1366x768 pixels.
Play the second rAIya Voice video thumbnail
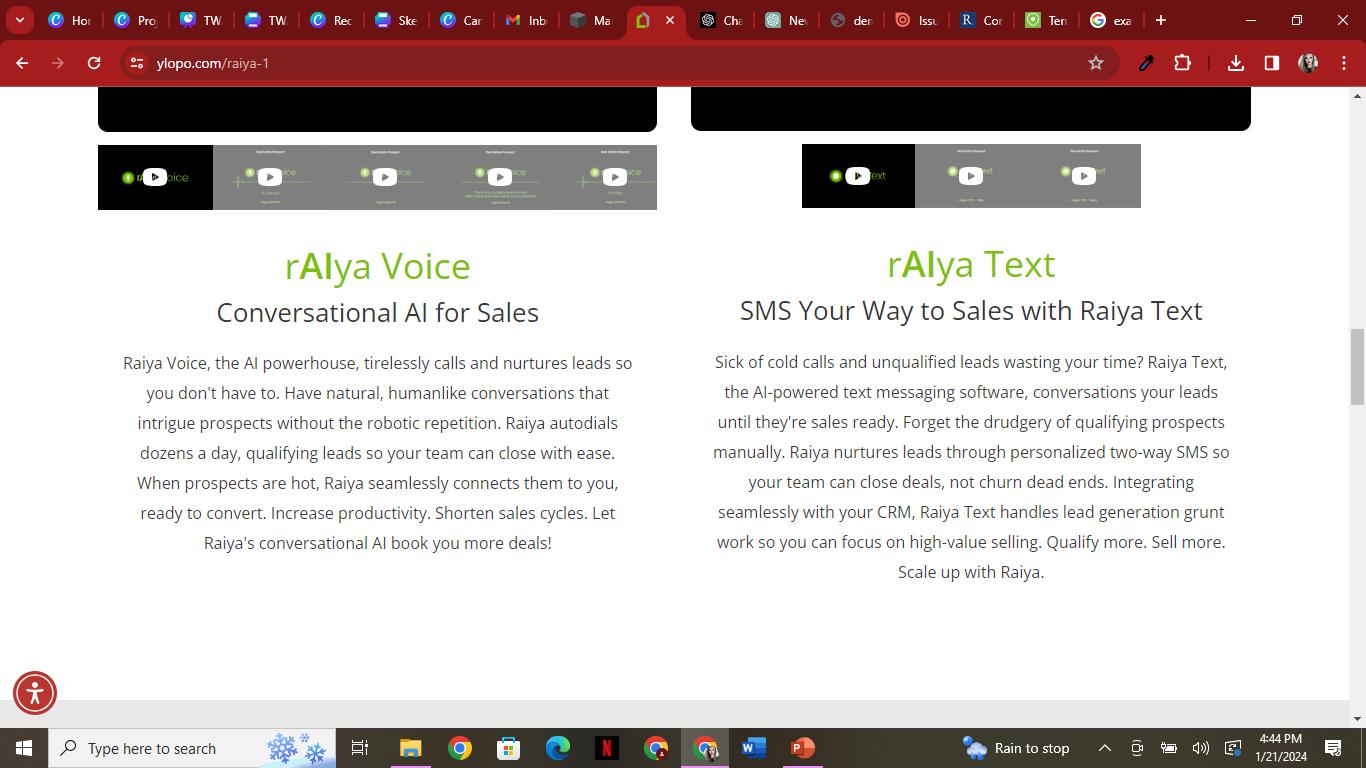coord(269,177)
